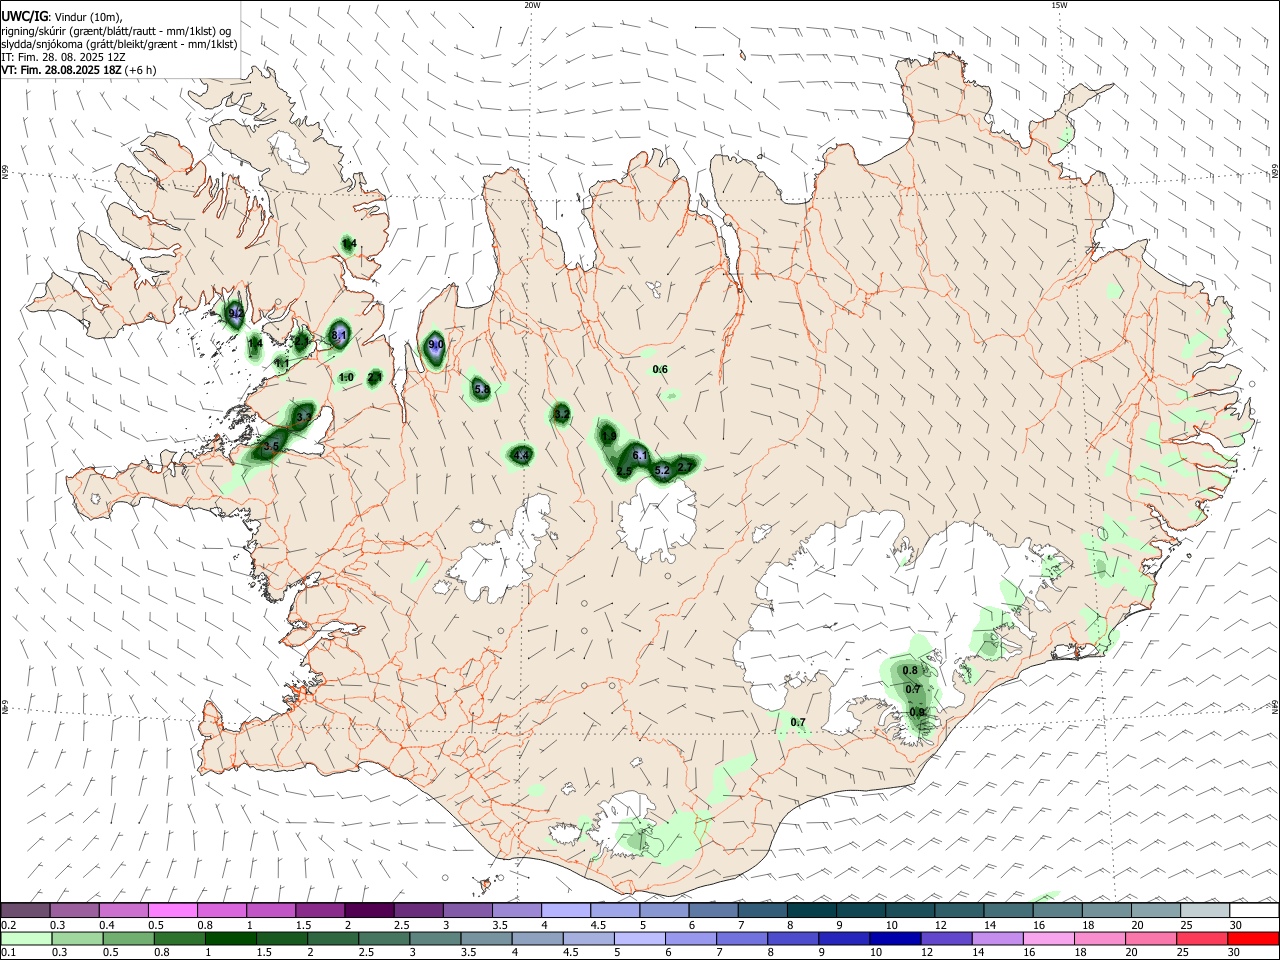This screenshot has height=960, width=1280.
Task: Pick the darkest green 1 mm rain swatch
Action: pyautogui.click(x=231, y=938)
